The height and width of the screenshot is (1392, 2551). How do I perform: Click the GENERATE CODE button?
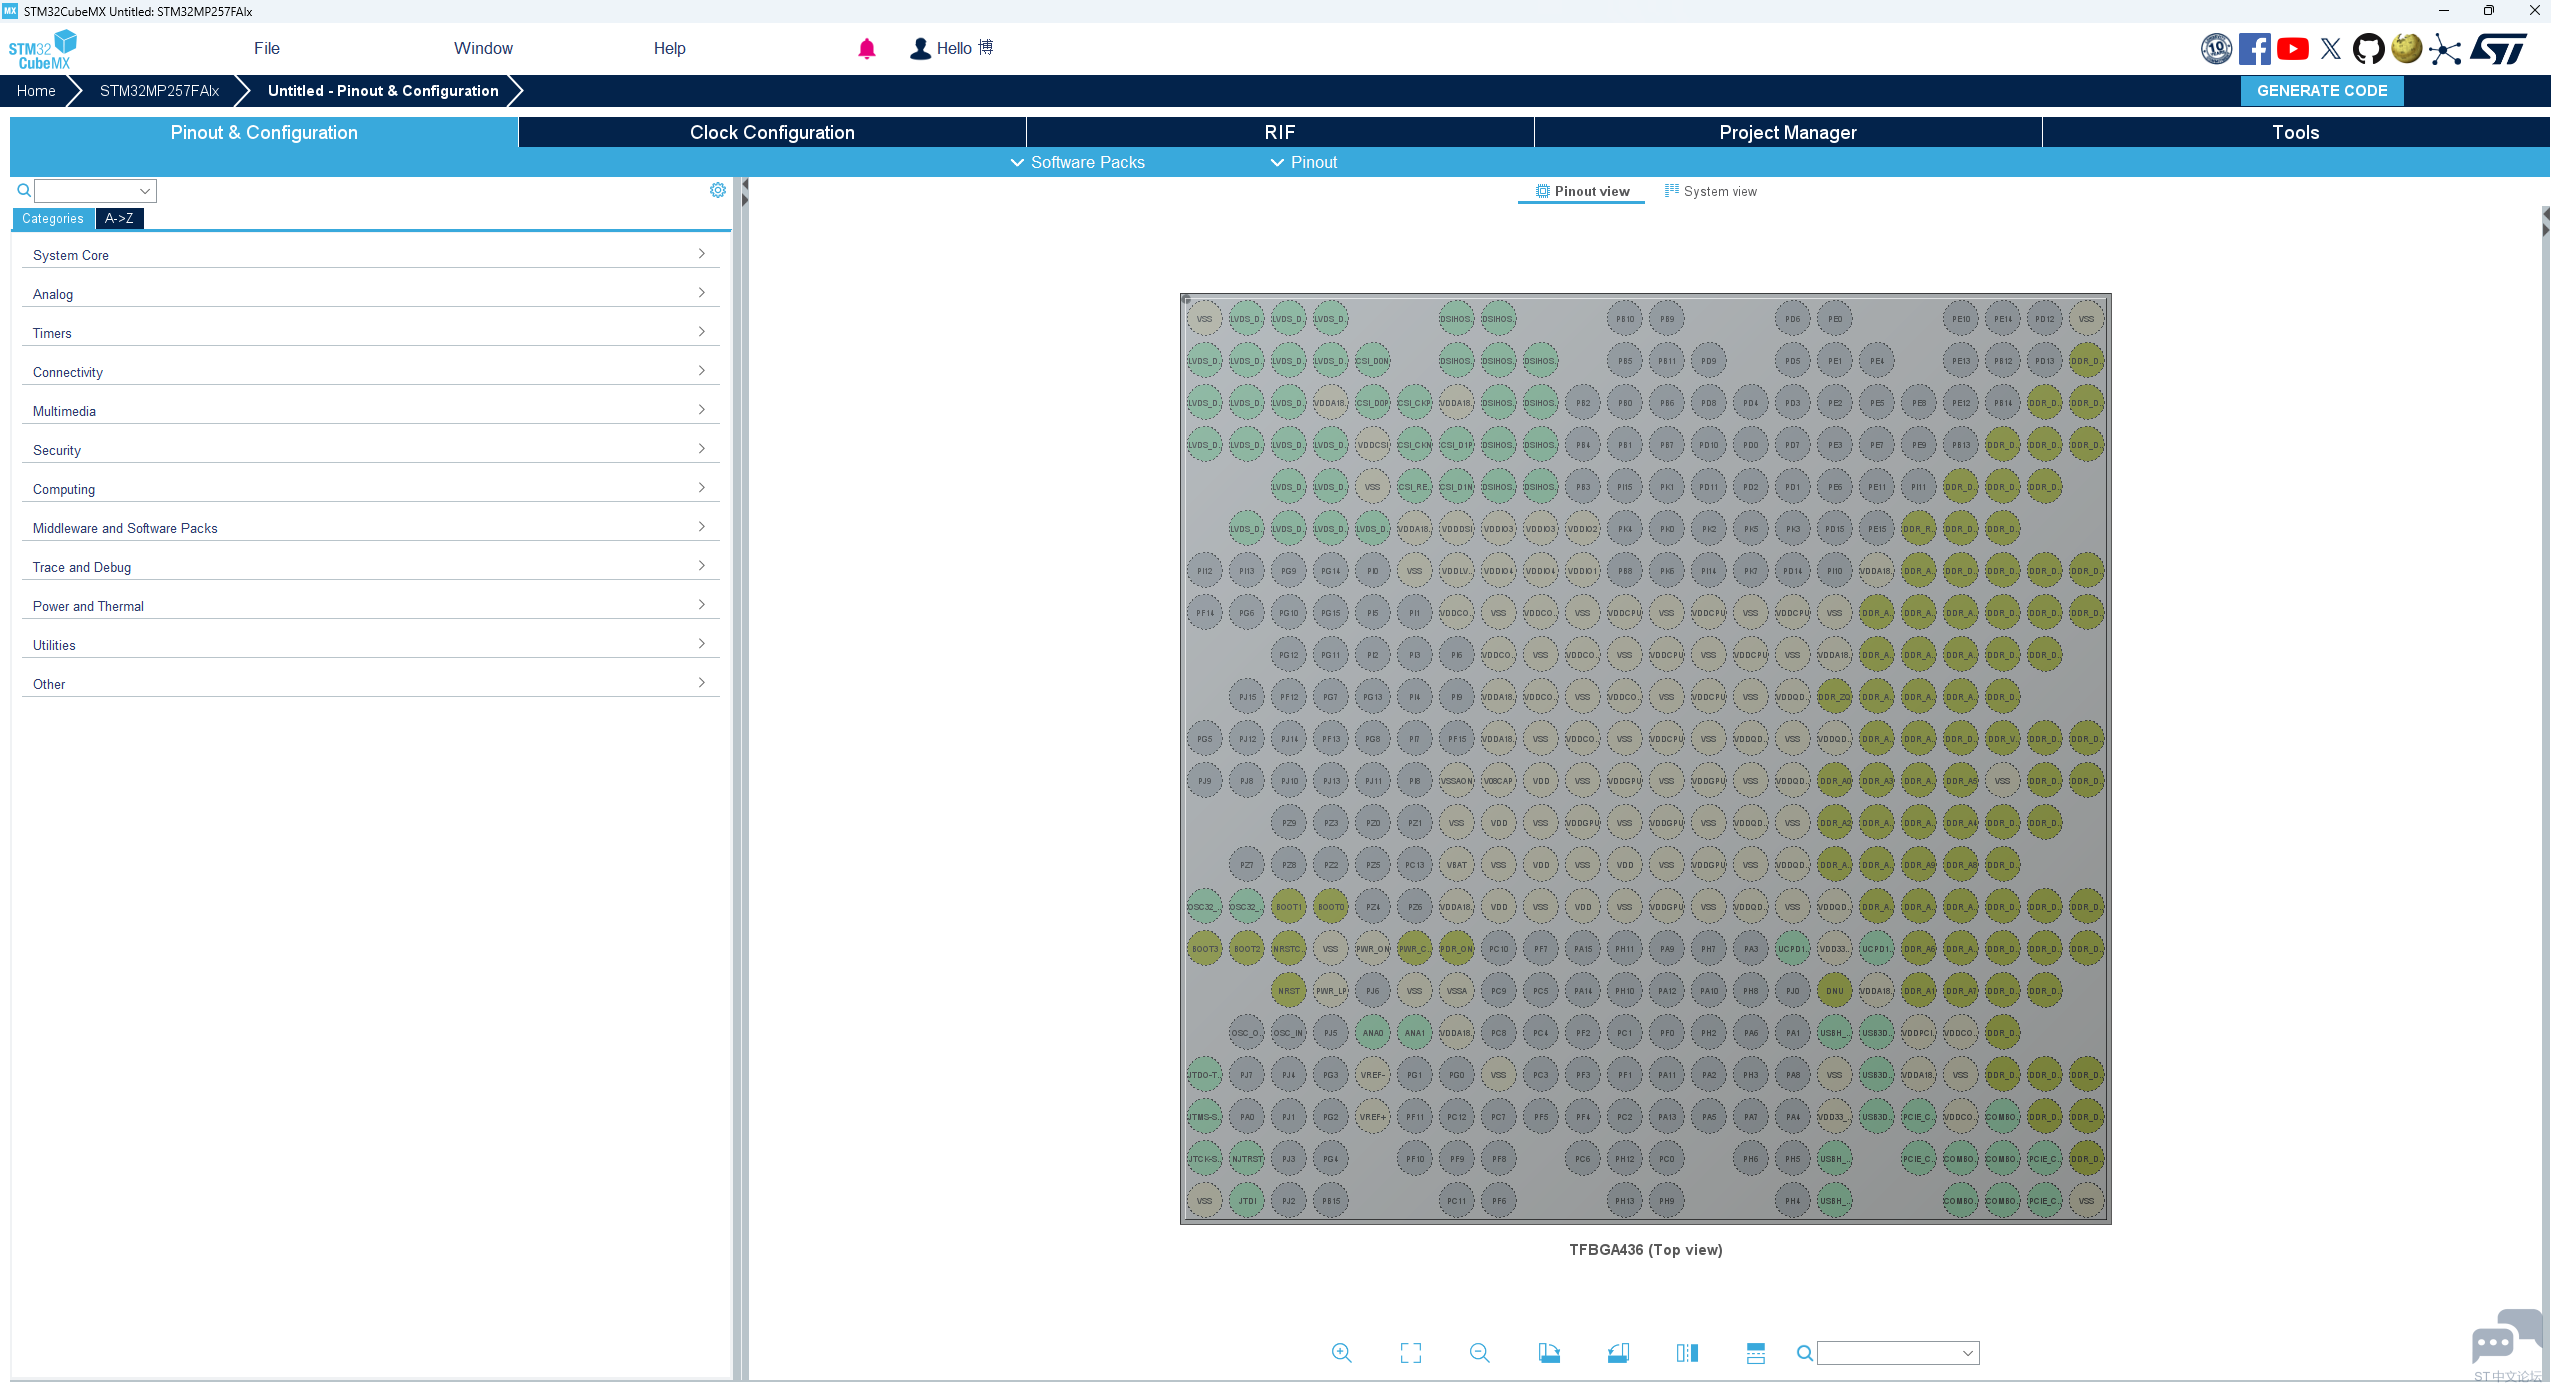[x=2322, y=90]
